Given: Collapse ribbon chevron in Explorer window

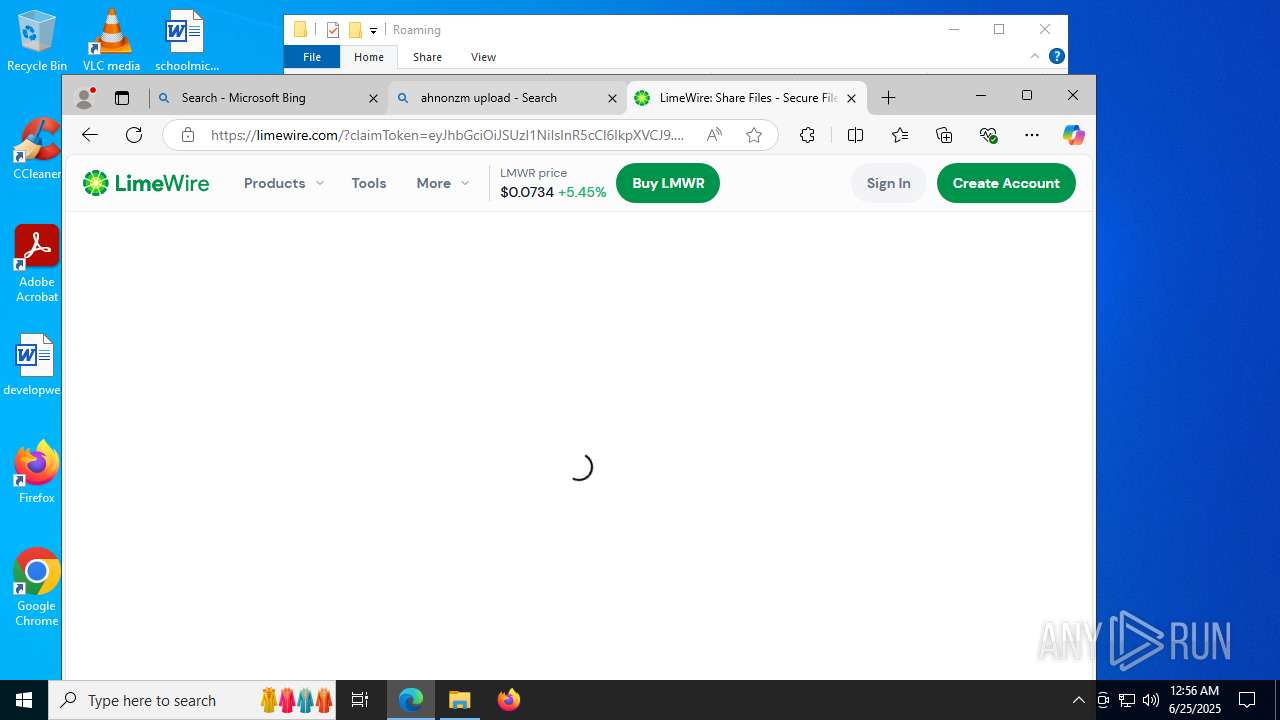Looking at the screenshot, I should pyautogui.click(x=1035, y=57).
